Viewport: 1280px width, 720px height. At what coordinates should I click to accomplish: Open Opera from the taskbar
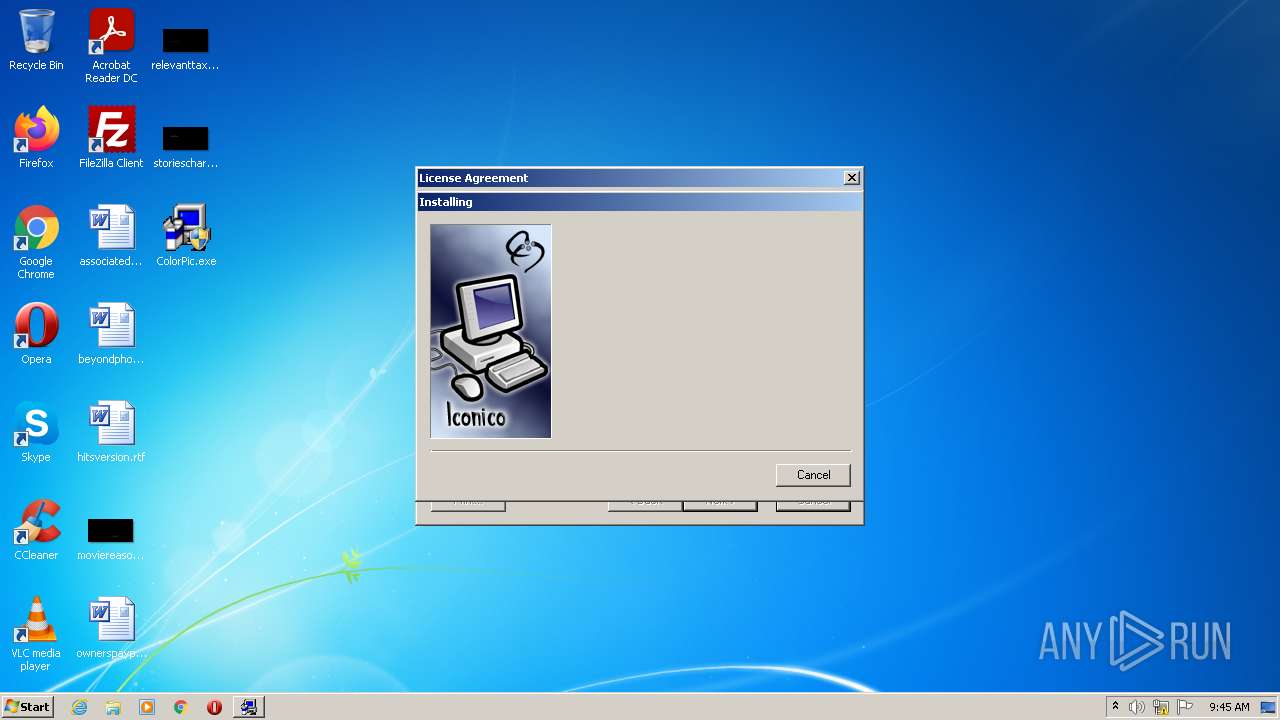coord(214,707)
